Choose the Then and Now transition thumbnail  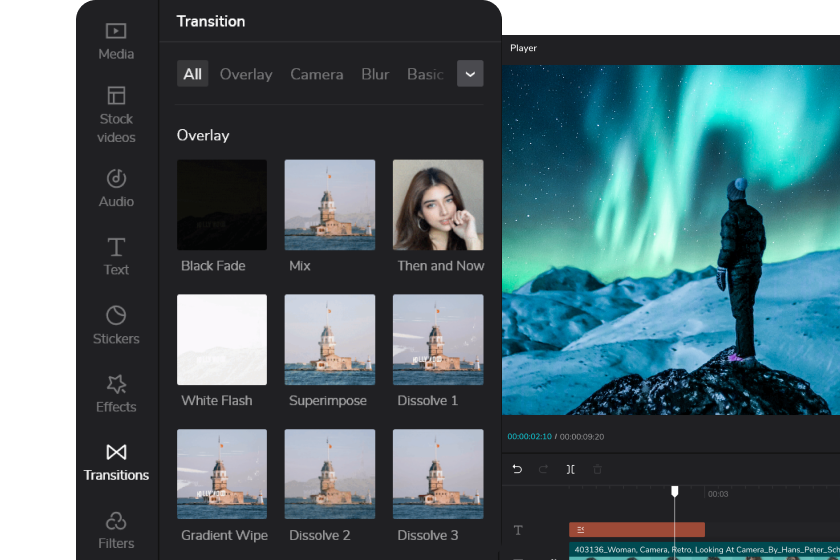(438, 205)
